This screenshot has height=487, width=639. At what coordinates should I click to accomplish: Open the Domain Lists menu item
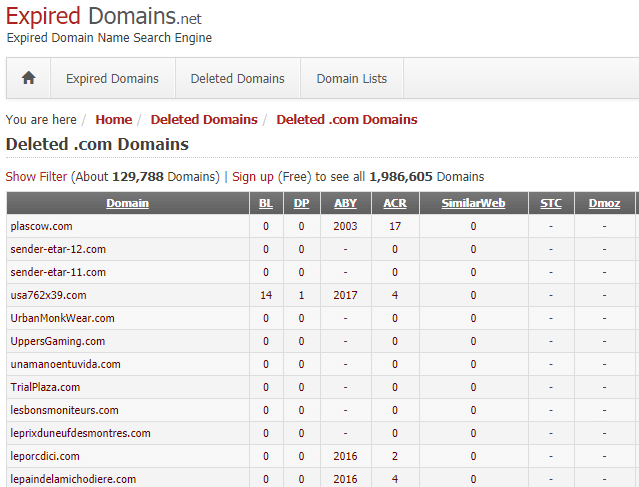pyautogui.click(x=352, y=78)
